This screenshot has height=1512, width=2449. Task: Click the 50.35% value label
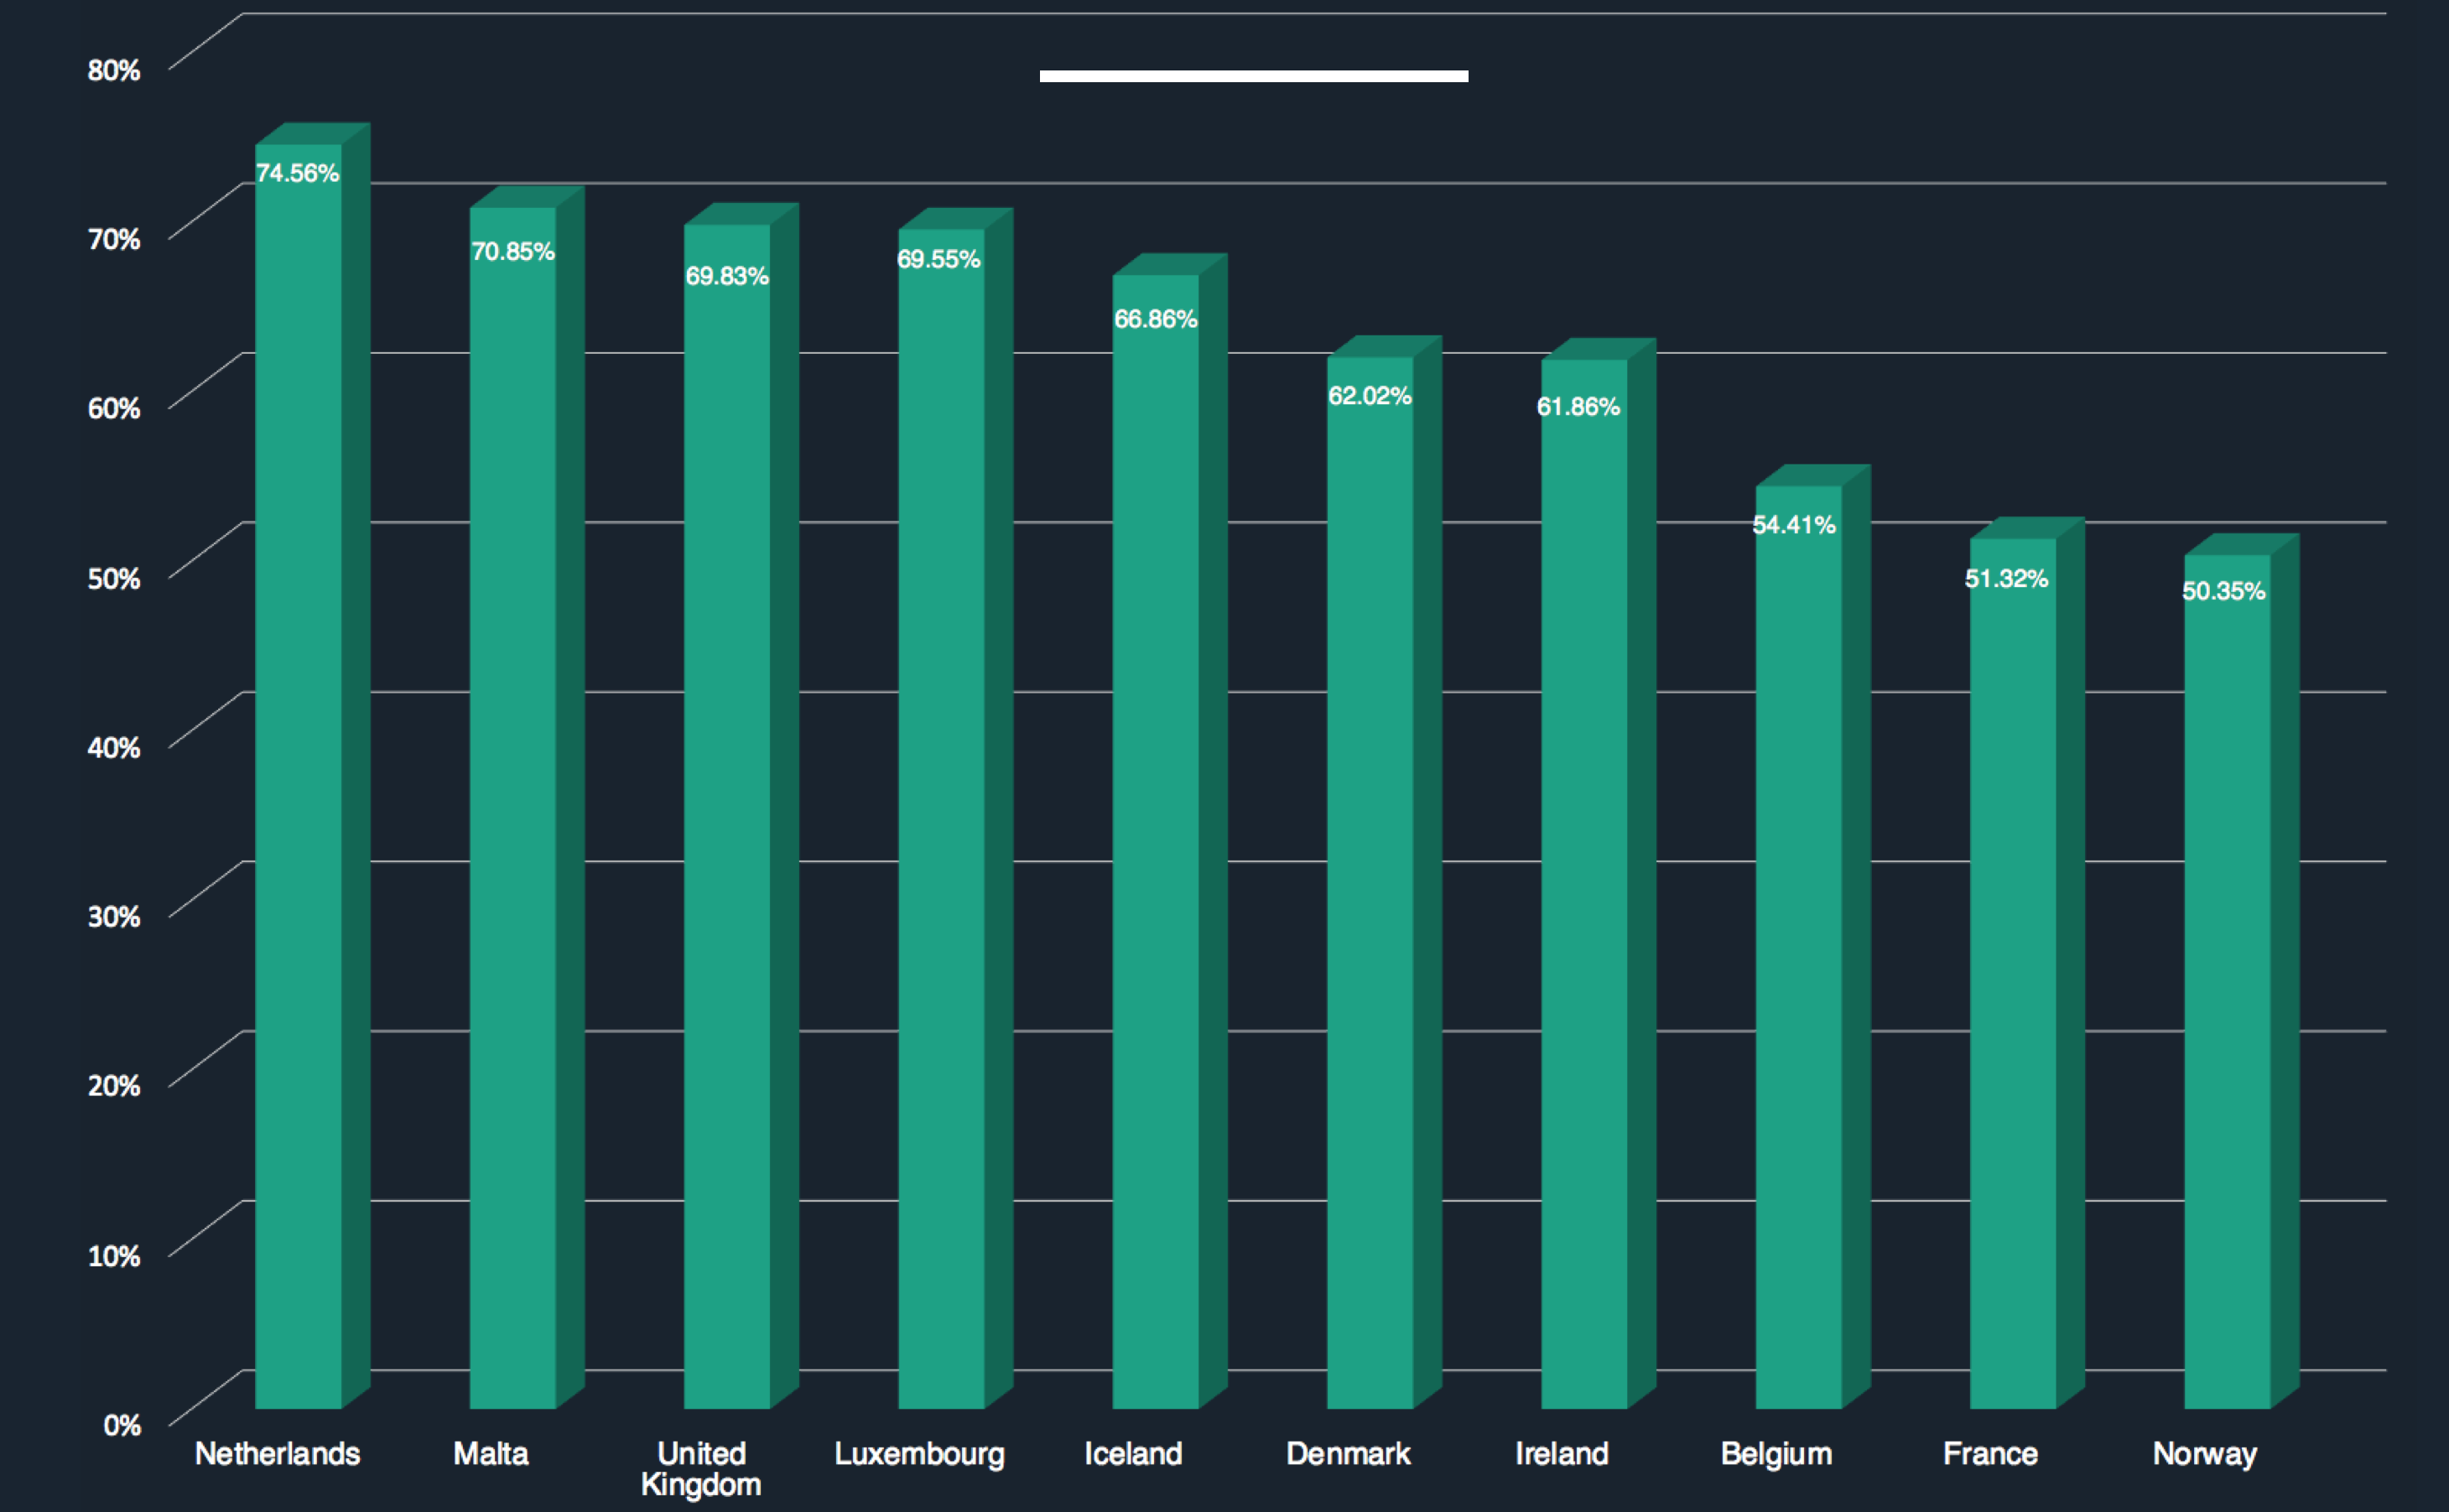(2223, 591)
